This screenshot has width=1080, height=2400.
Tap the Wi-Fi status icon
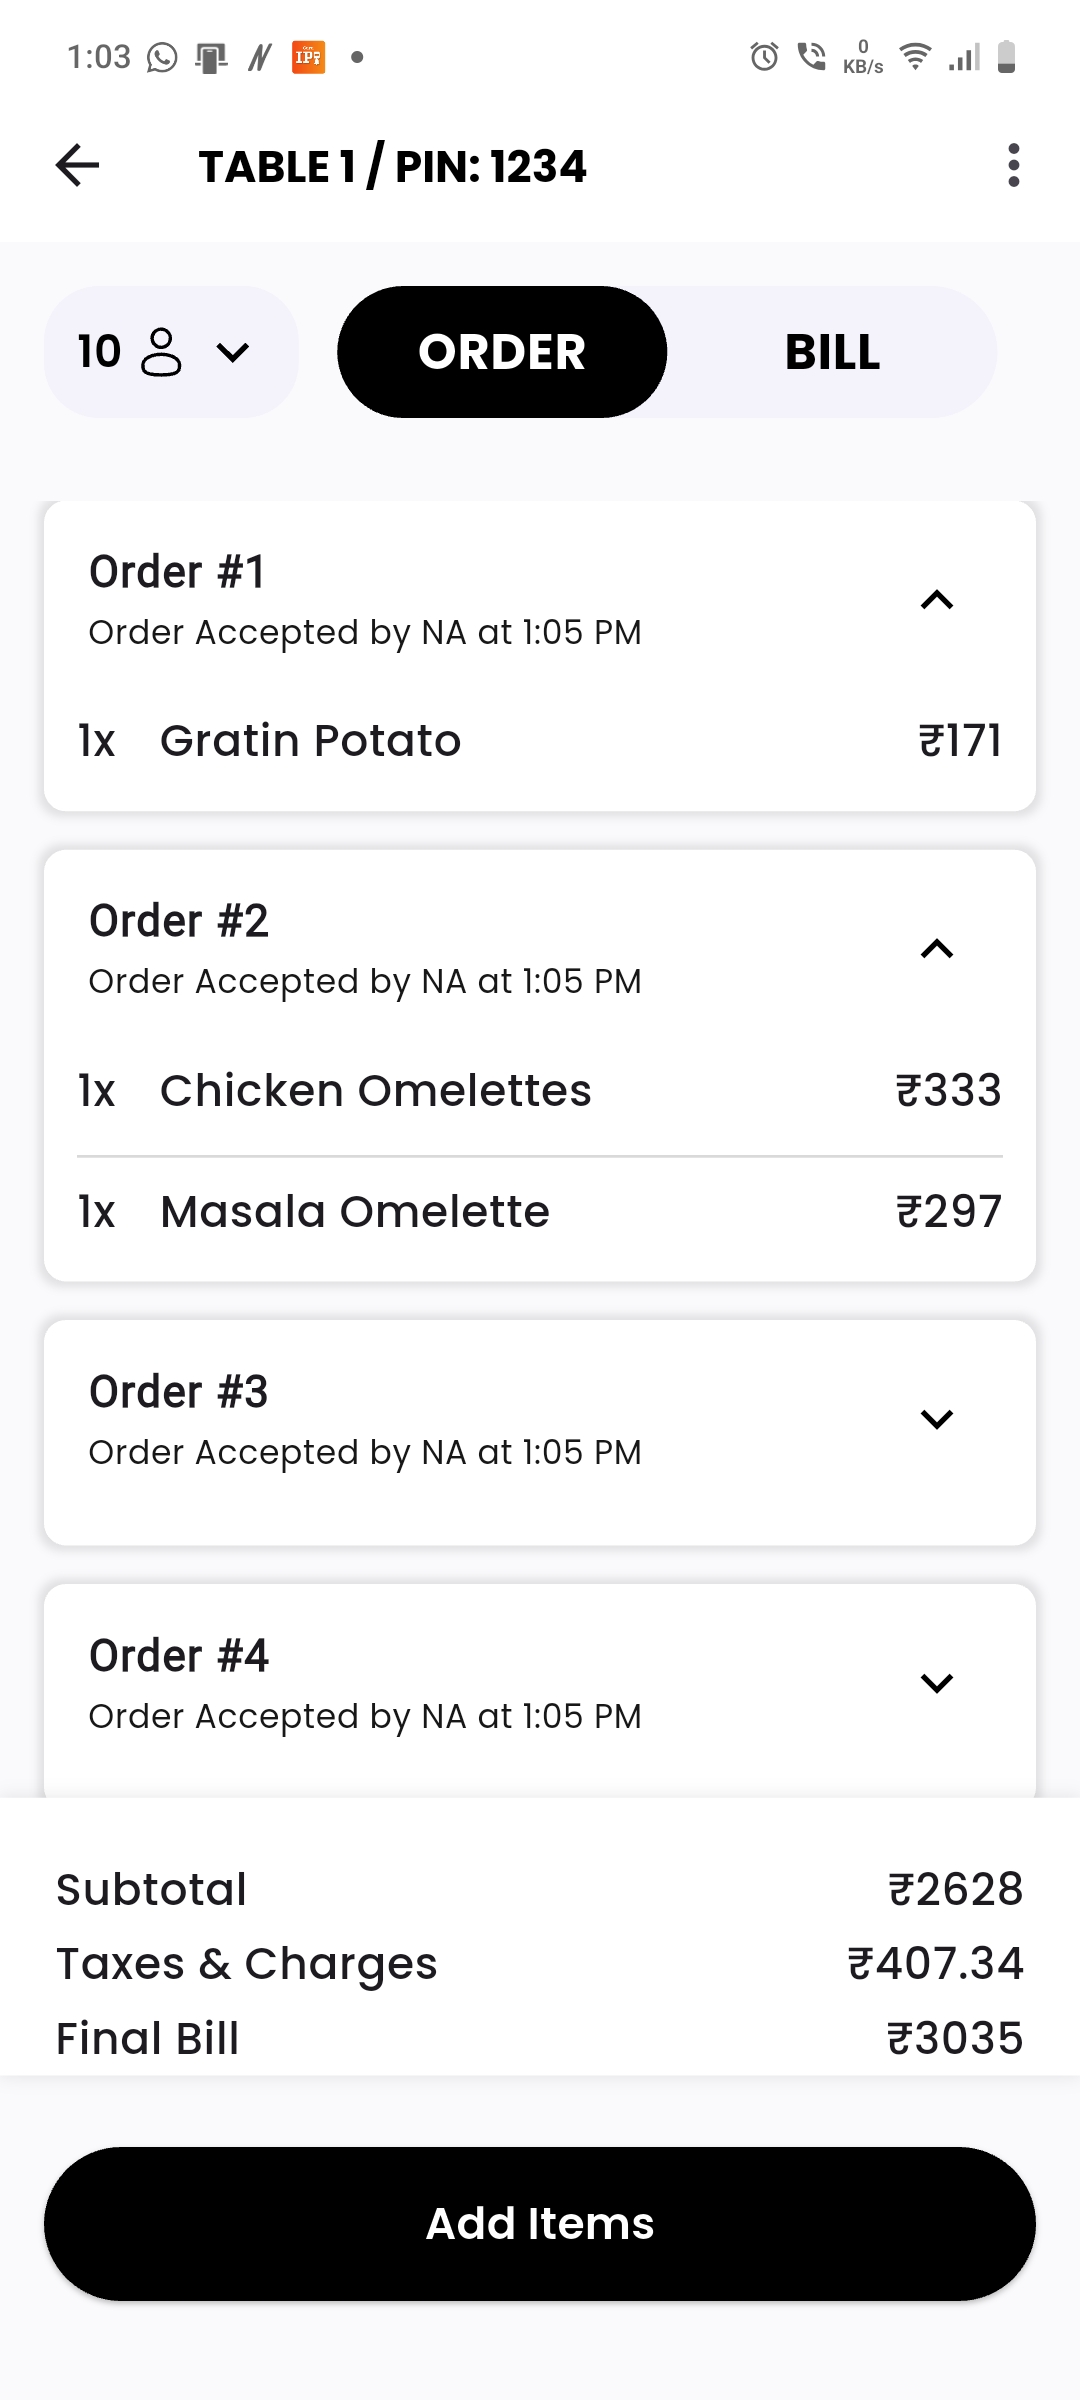pos(915,56)
